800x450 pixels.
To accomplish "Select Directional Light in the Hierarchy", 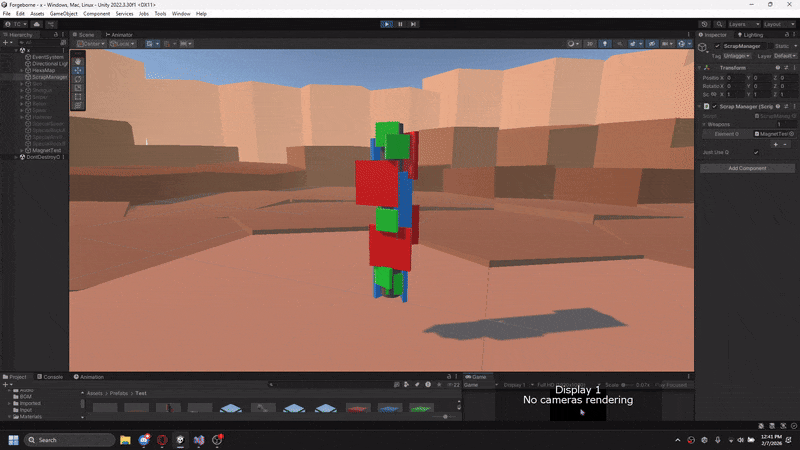I will (x=46, y=64).
